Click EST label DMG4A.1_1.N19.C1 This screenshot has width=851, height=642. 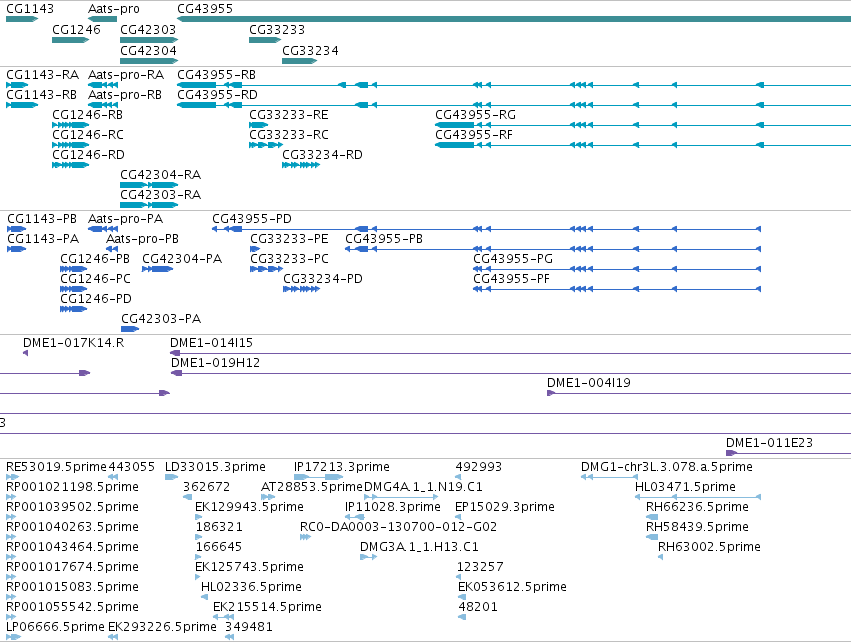point(423,487)
